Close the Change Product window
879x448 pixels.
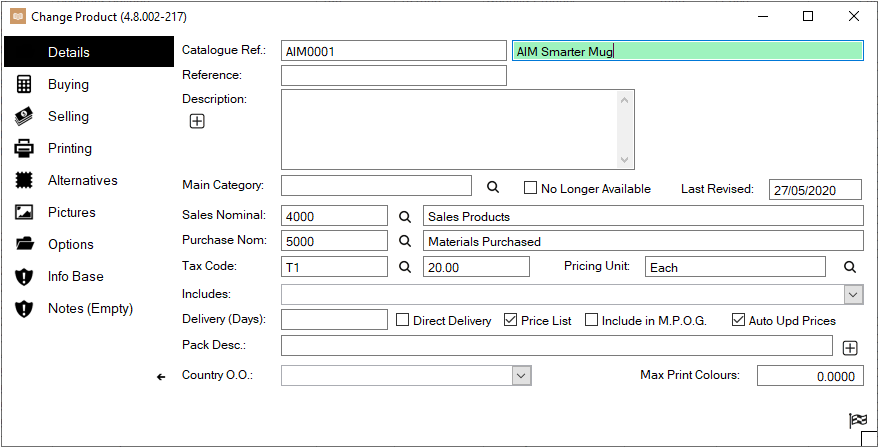click(853, 16)
